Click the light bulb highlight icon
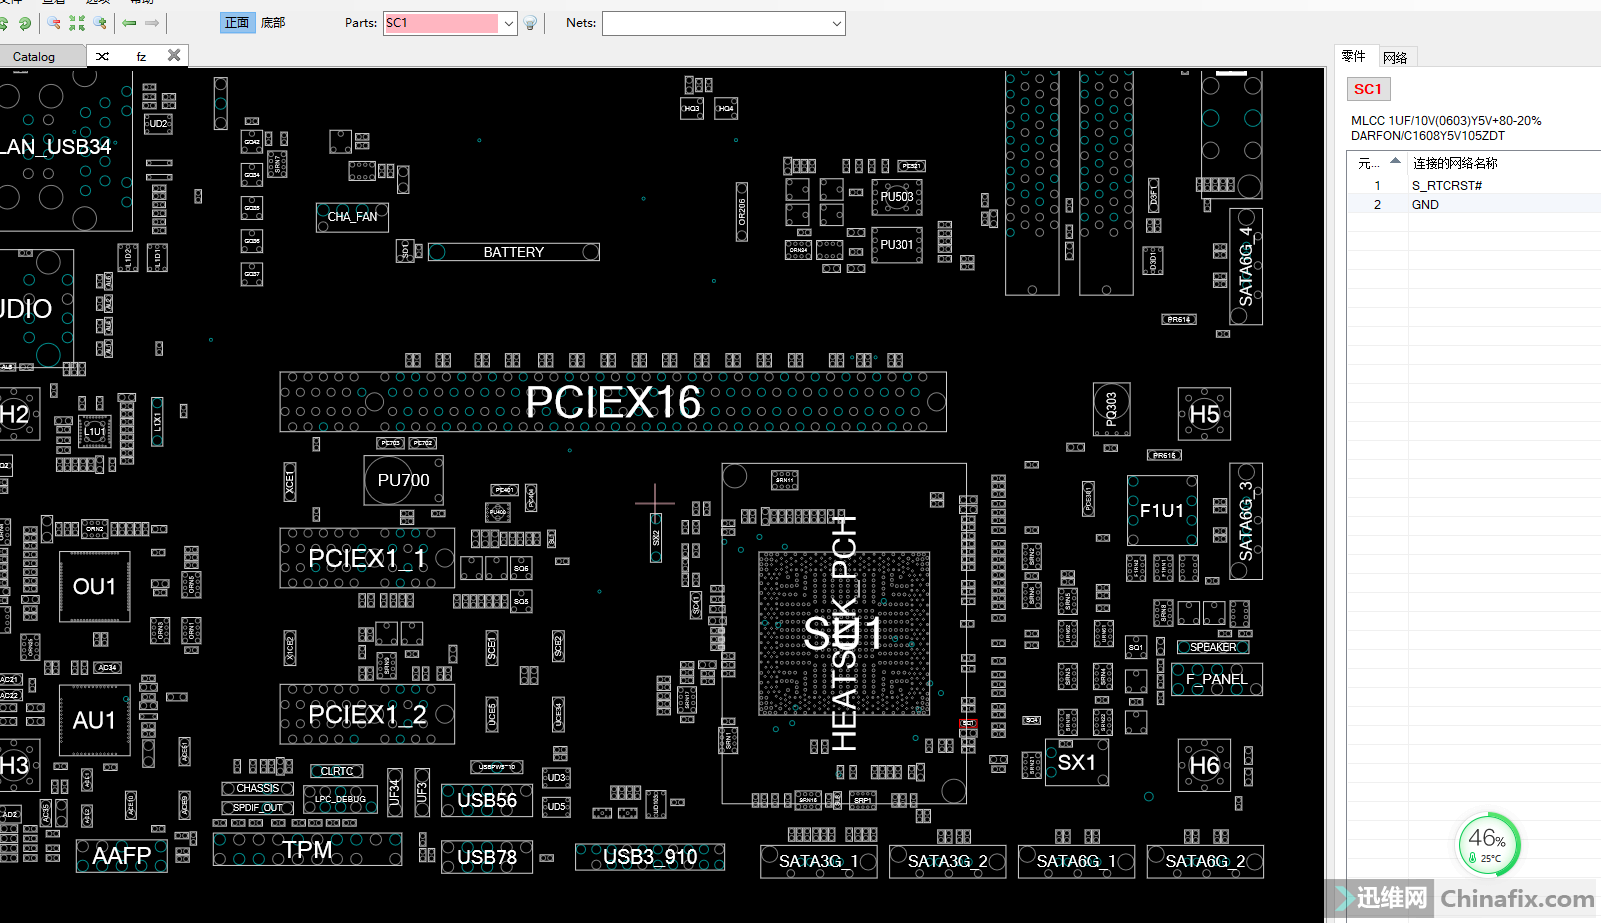Image resolution: width=1601 pixels, height=923 pixels. pos(531,23)
